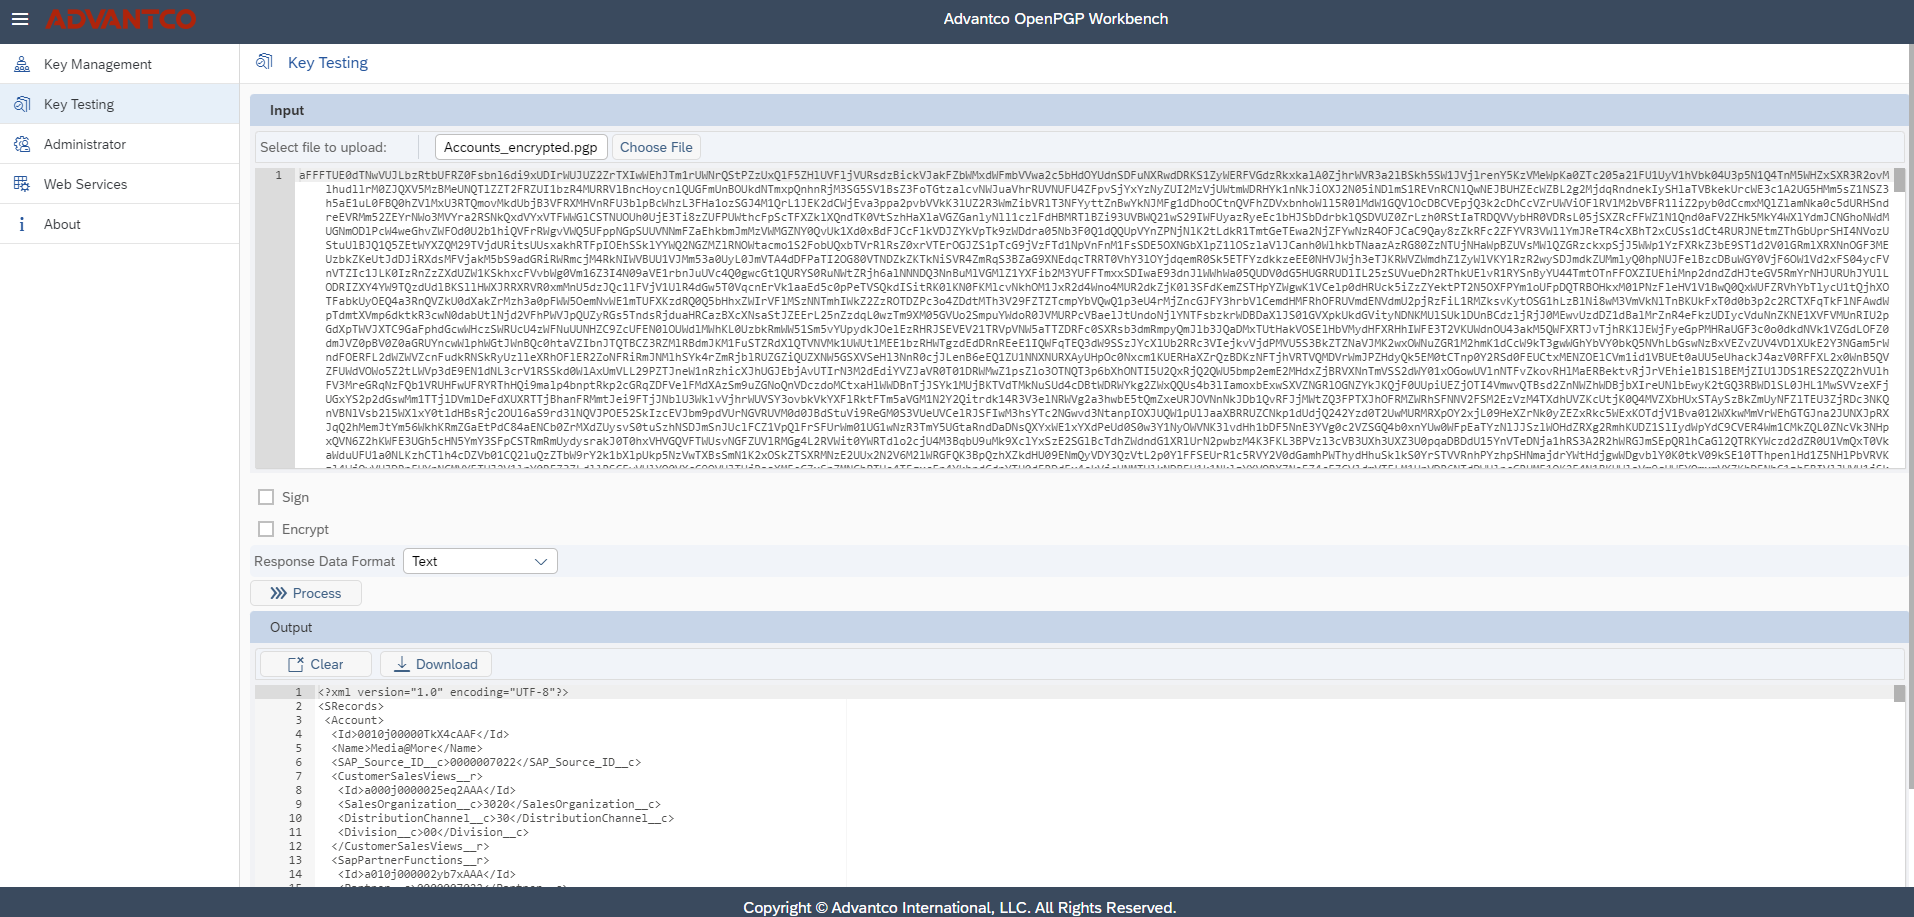The width and height of the screenshot is (1914, 917).
Task: Click the dropdown arrow next to Text
Action: [x=541, y=561]
